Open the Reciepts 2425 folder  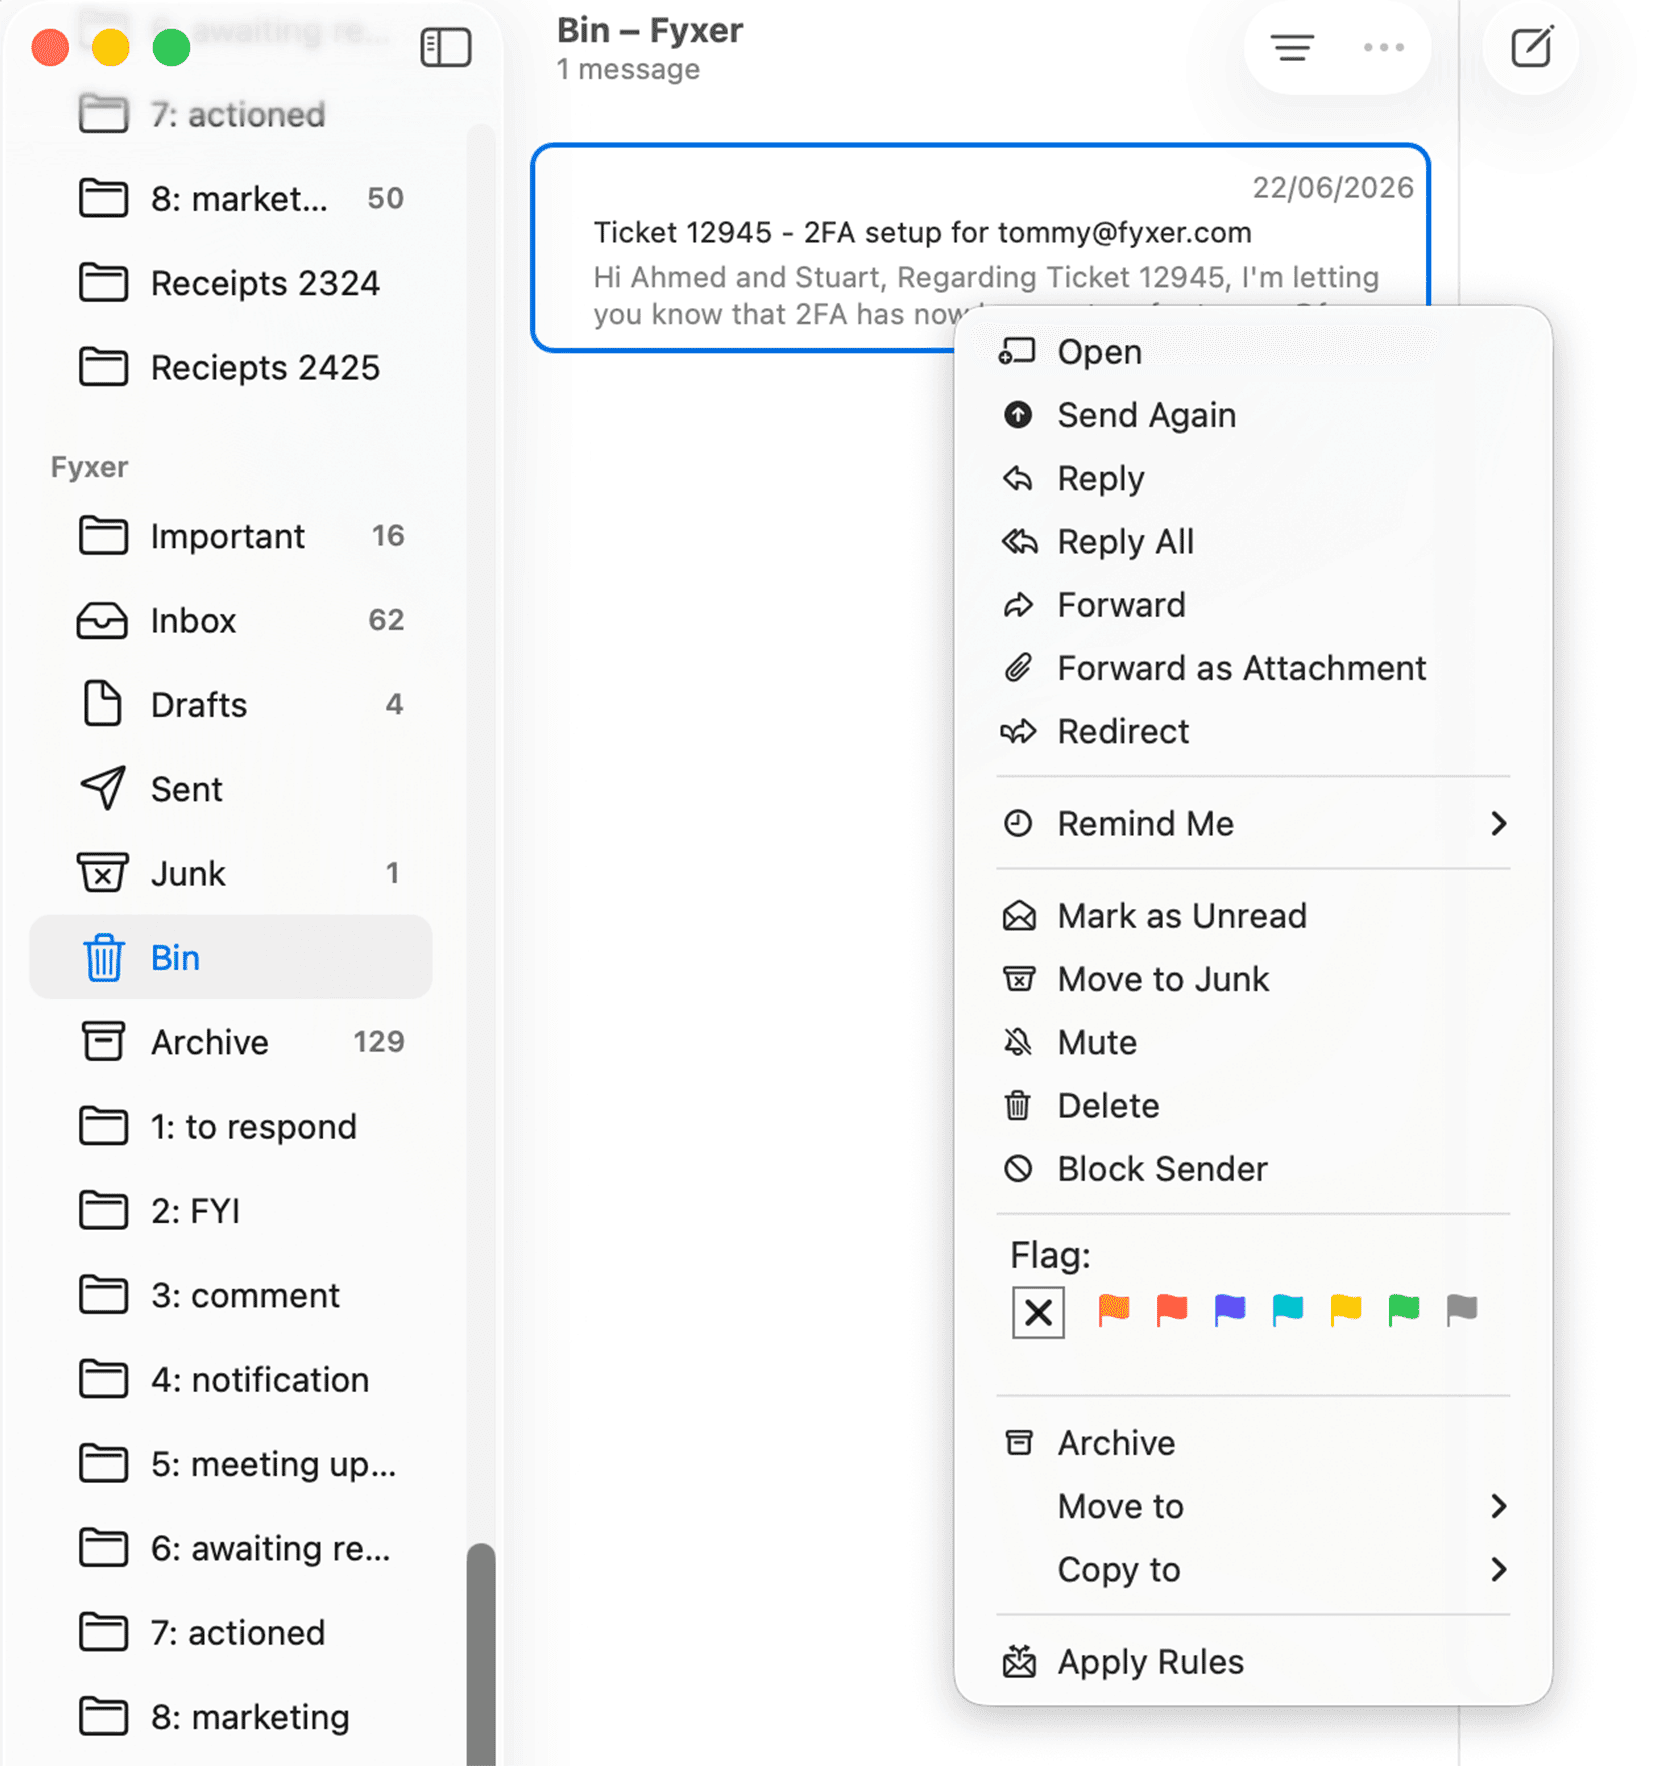click(x=231, y=367)
